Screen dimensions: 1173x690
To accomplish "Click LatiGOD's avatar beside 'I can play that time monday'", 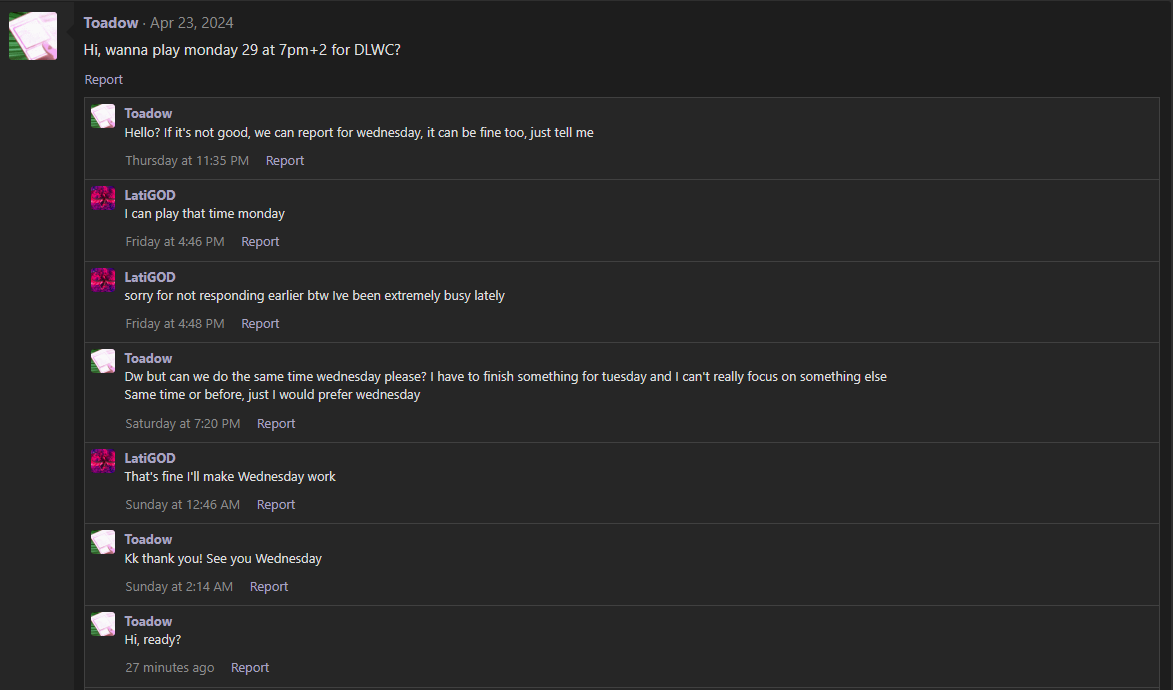I will tap(103, 198).
